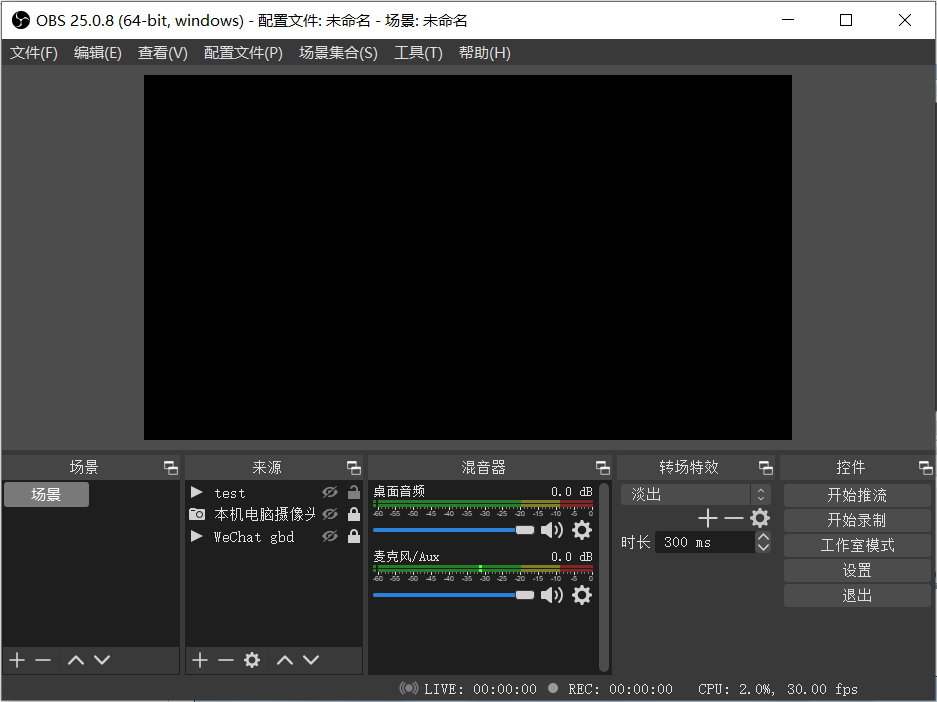Select the 本机电脑摄像头 source name

265,514
